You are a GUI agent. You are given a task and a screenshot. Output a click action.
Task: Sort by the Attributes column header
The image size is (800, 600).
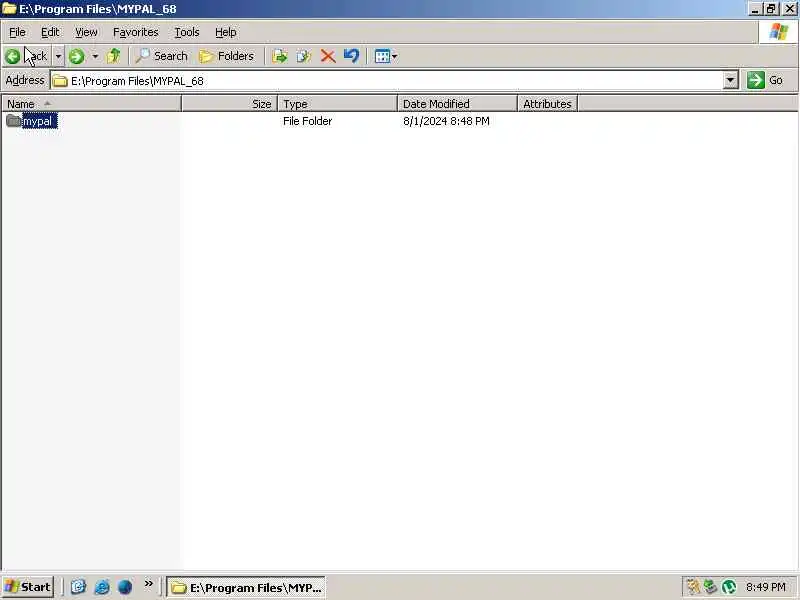[547, 104]
